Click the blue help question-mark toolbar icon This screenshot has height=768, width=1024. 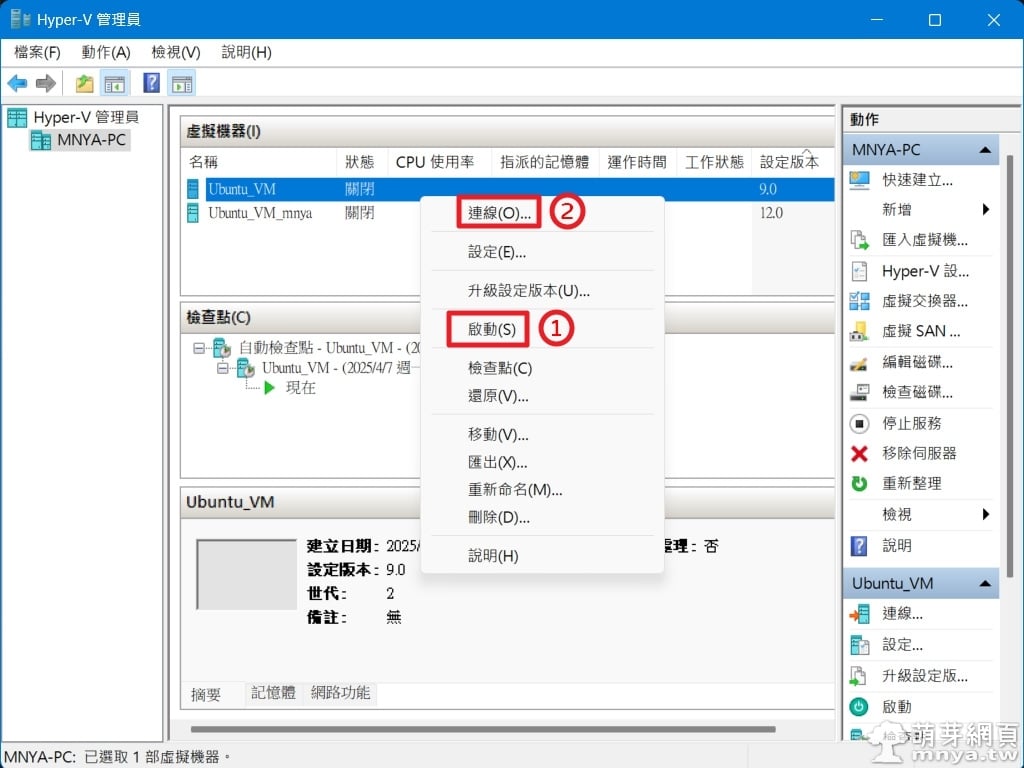152,83
